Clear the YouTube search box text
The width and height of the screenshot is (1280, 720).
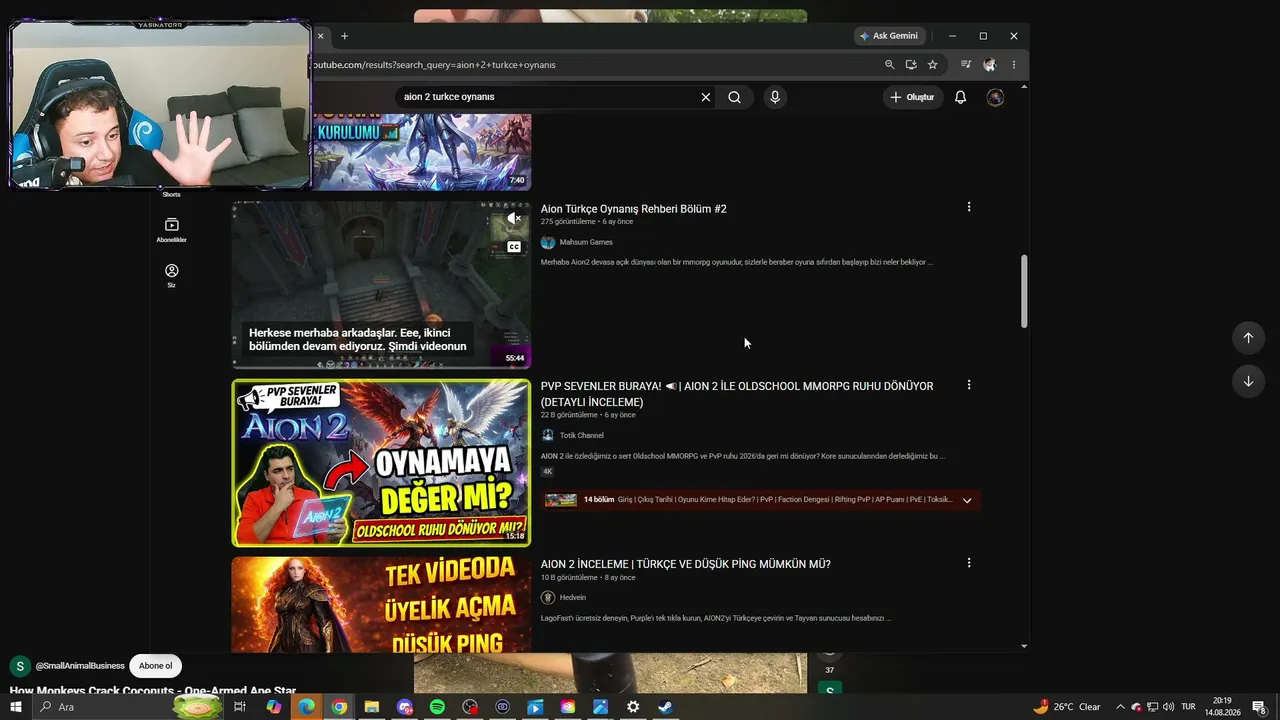click(x=705, y=97)
